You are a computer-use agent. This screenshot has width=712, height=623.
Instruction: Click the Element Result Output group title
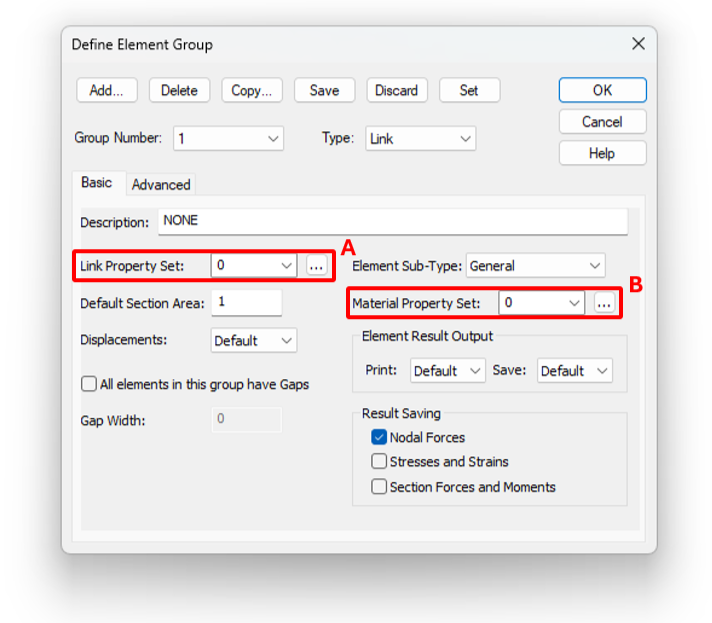pos(427,336)
